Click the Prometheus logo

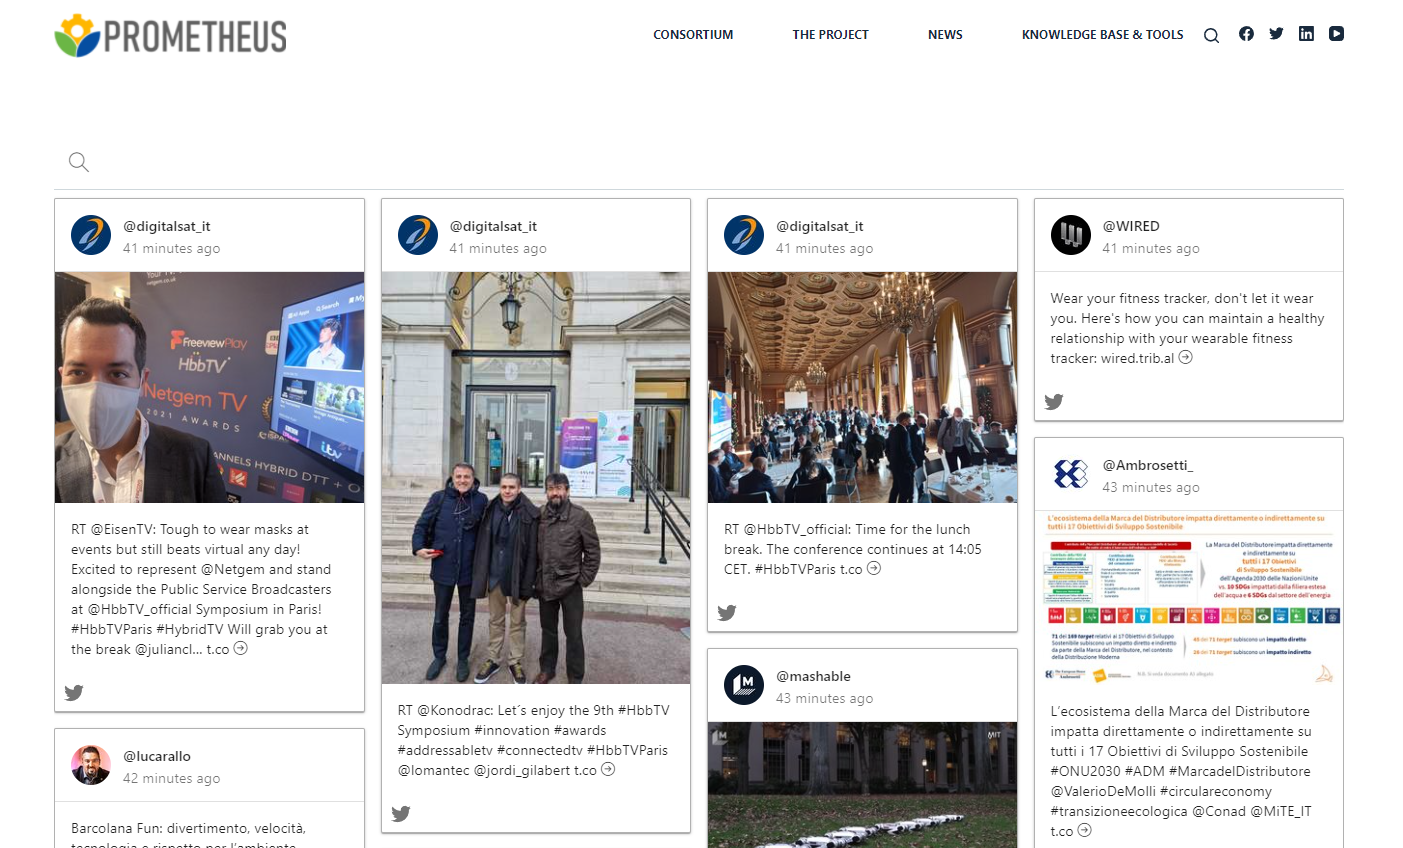(170, 36)
